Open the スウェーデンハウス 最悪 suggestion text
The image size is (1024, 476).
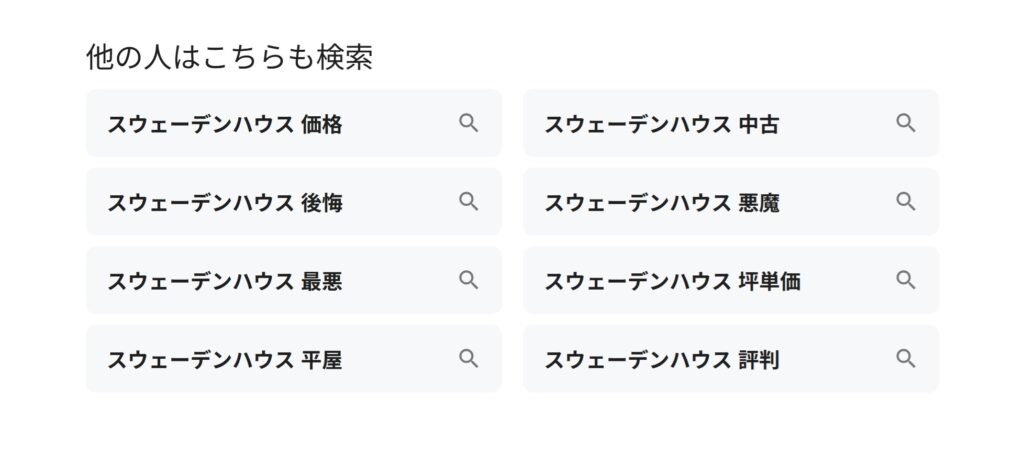click(x=225, y=281)
